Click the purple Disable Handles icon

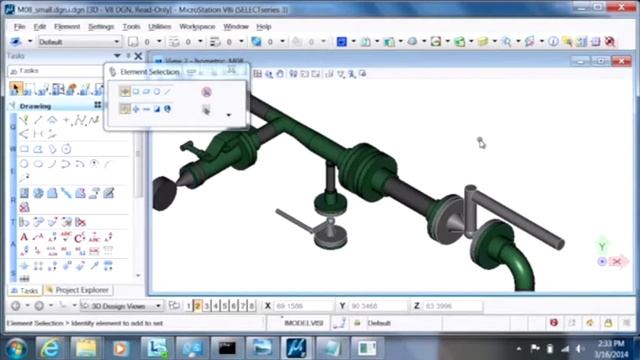(x=207, y=92)
